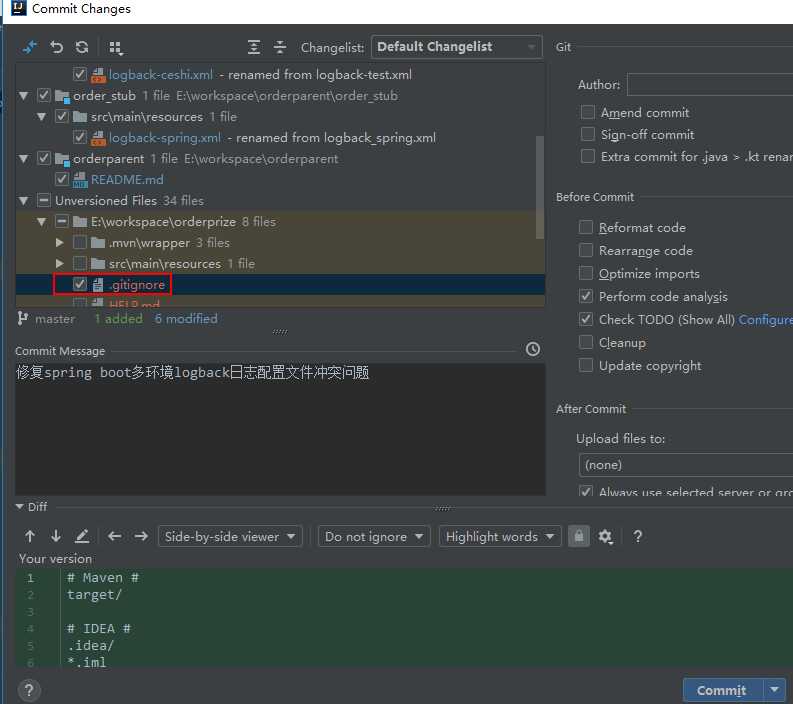Collapse the Diff section

[x=19, y=506]
